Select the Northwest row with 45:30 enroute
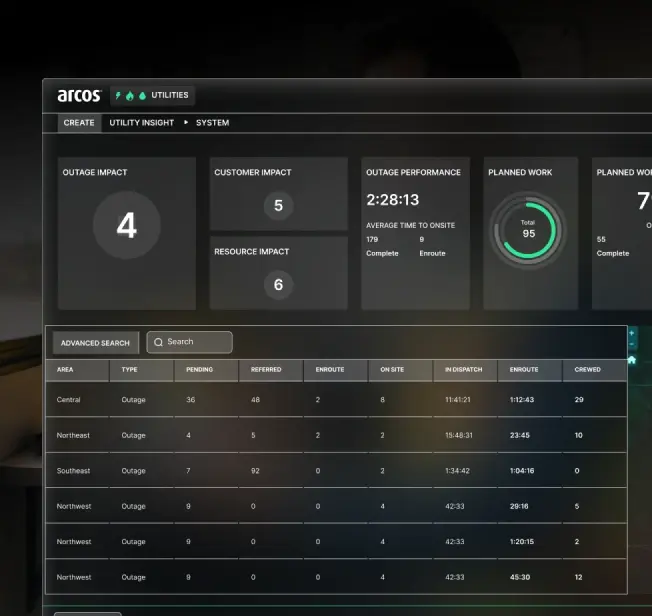Screen dimensions: 652x616 click(x=336, y=577)
